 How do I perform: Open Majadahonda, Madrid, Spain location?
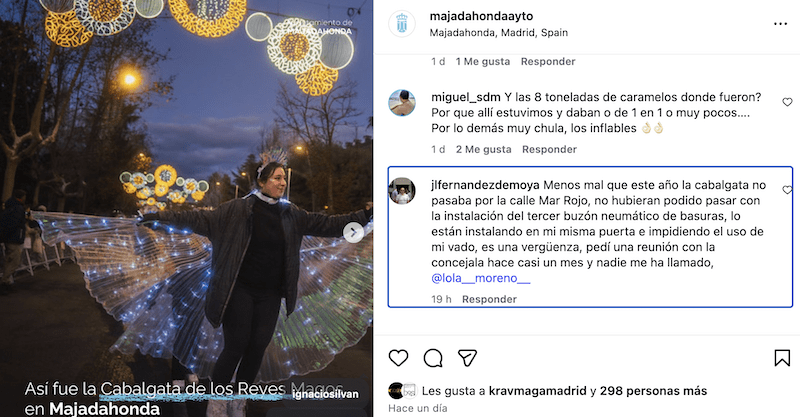click(498, 33)
